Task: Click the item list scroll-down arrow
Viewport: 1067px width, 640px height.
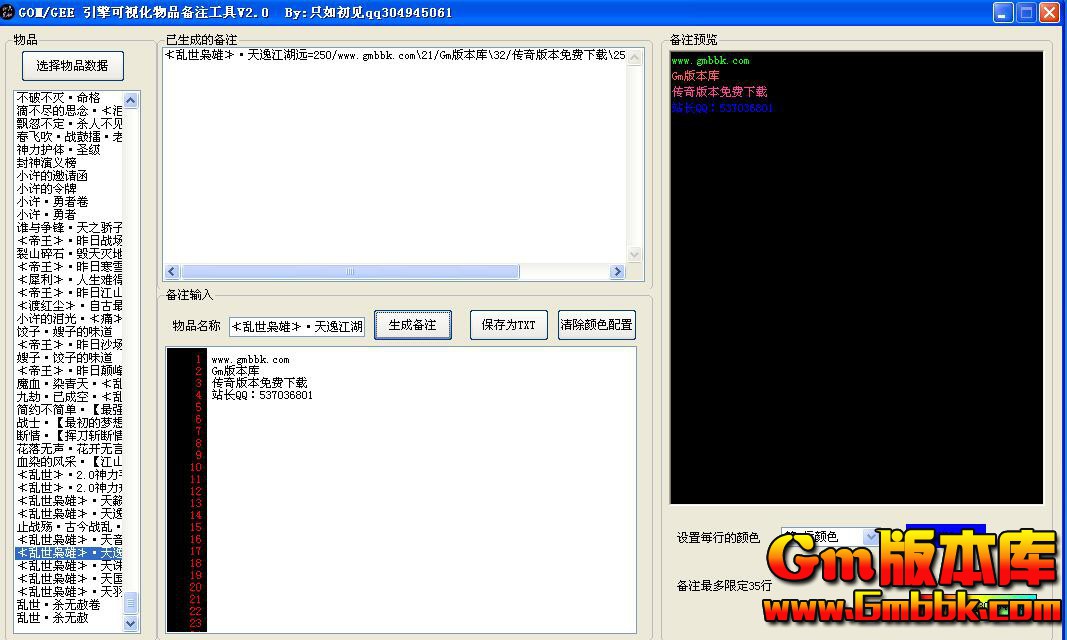Action: (x=131, y=623)
